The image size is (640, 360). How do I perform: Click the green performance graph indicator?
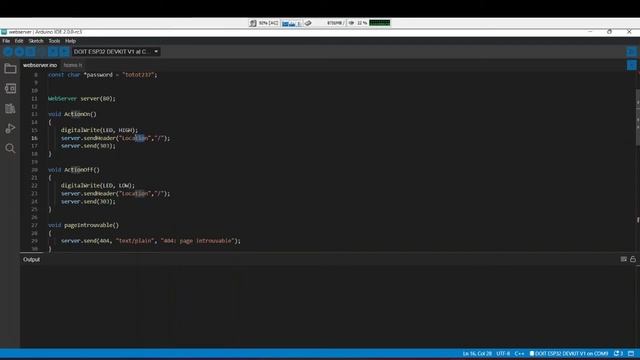click(380, 23)
